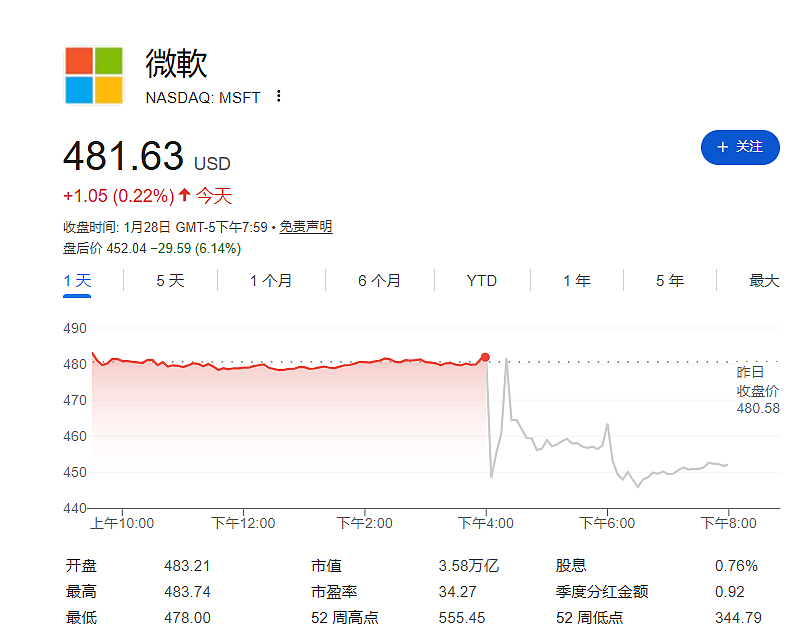Click the 440 y-axis label
Screen dimensions: 794x640
(x=74, y=508)
